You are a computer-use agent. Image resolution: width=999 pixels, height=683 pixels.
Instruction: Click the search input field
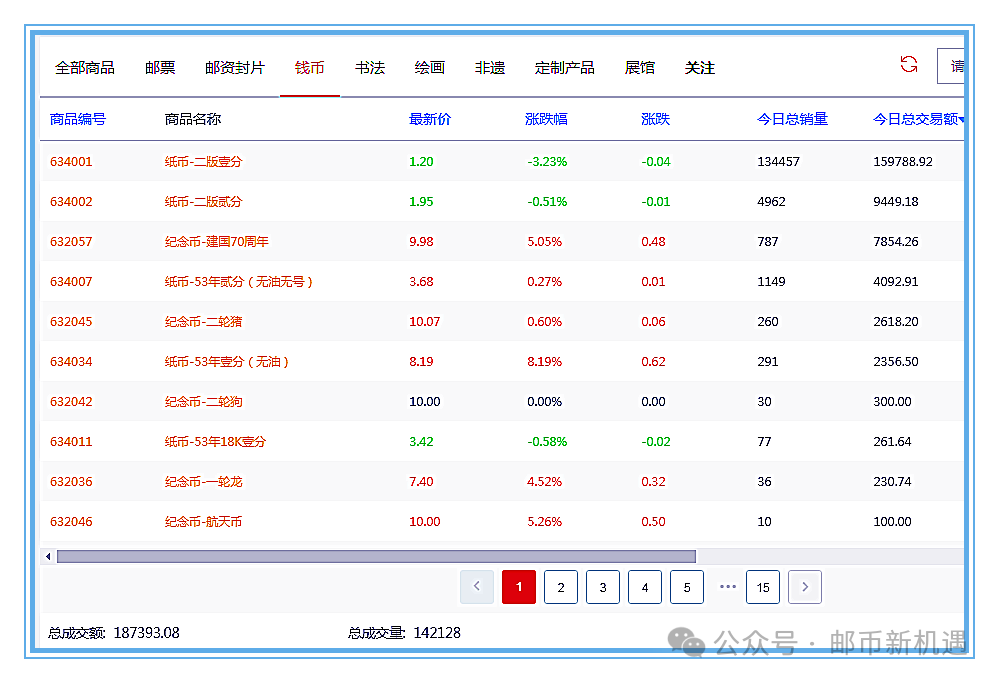click(x=951, y=66)
